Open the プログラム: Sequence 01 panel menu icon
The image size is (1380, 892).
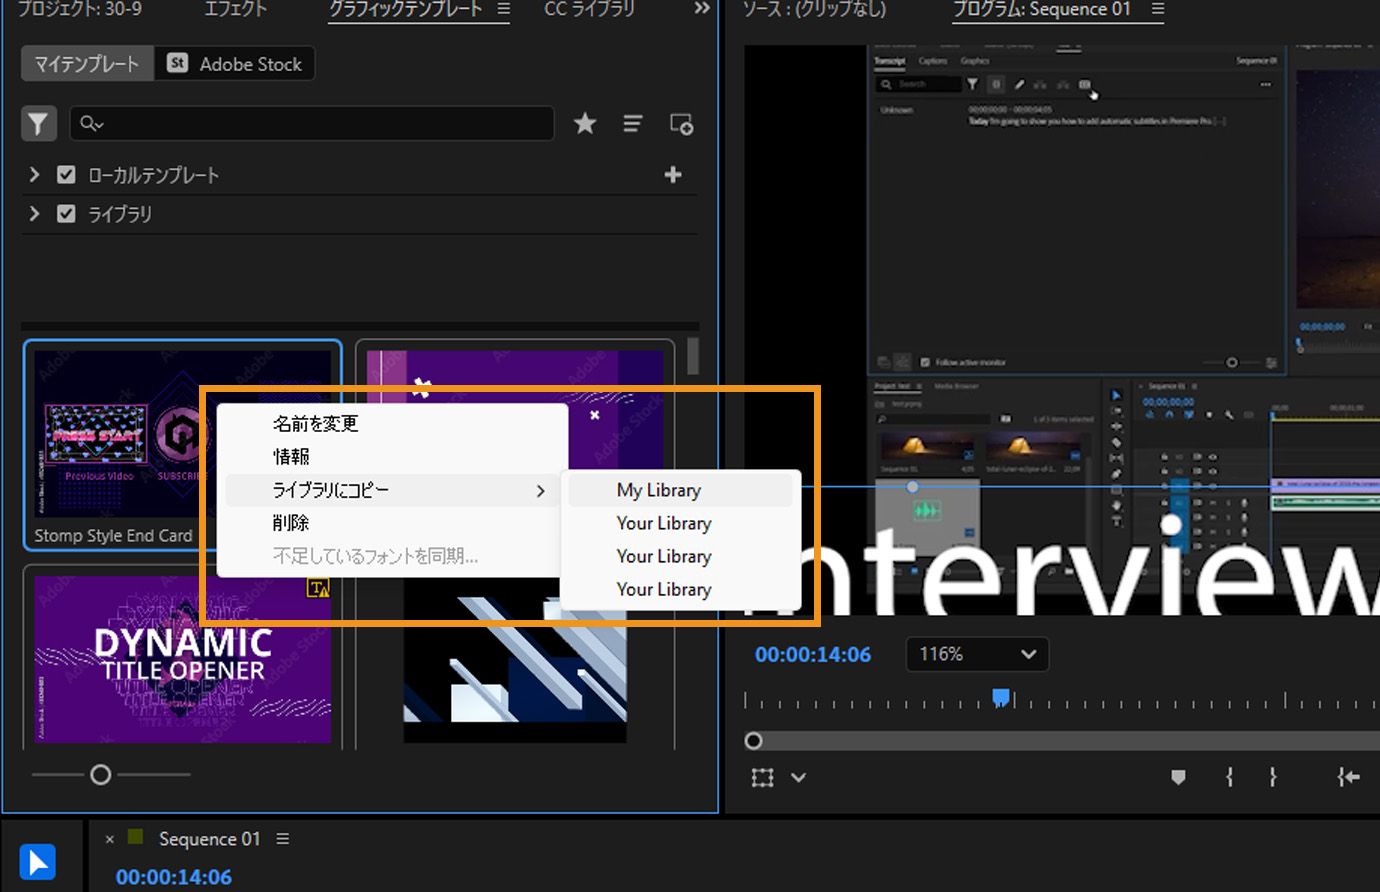(x=1158, y=9)
